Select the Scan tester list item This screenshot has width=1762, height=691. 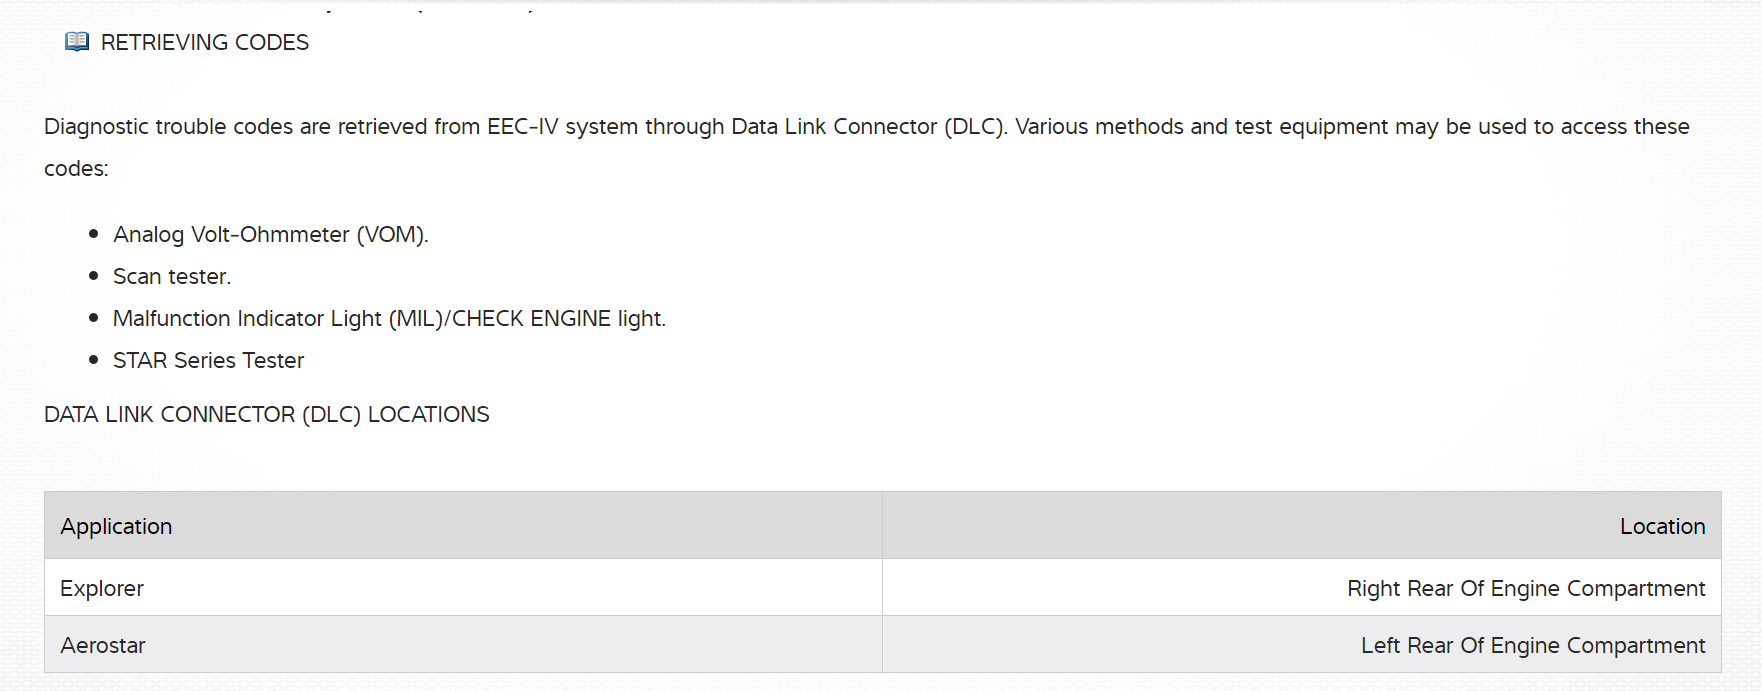172,277
